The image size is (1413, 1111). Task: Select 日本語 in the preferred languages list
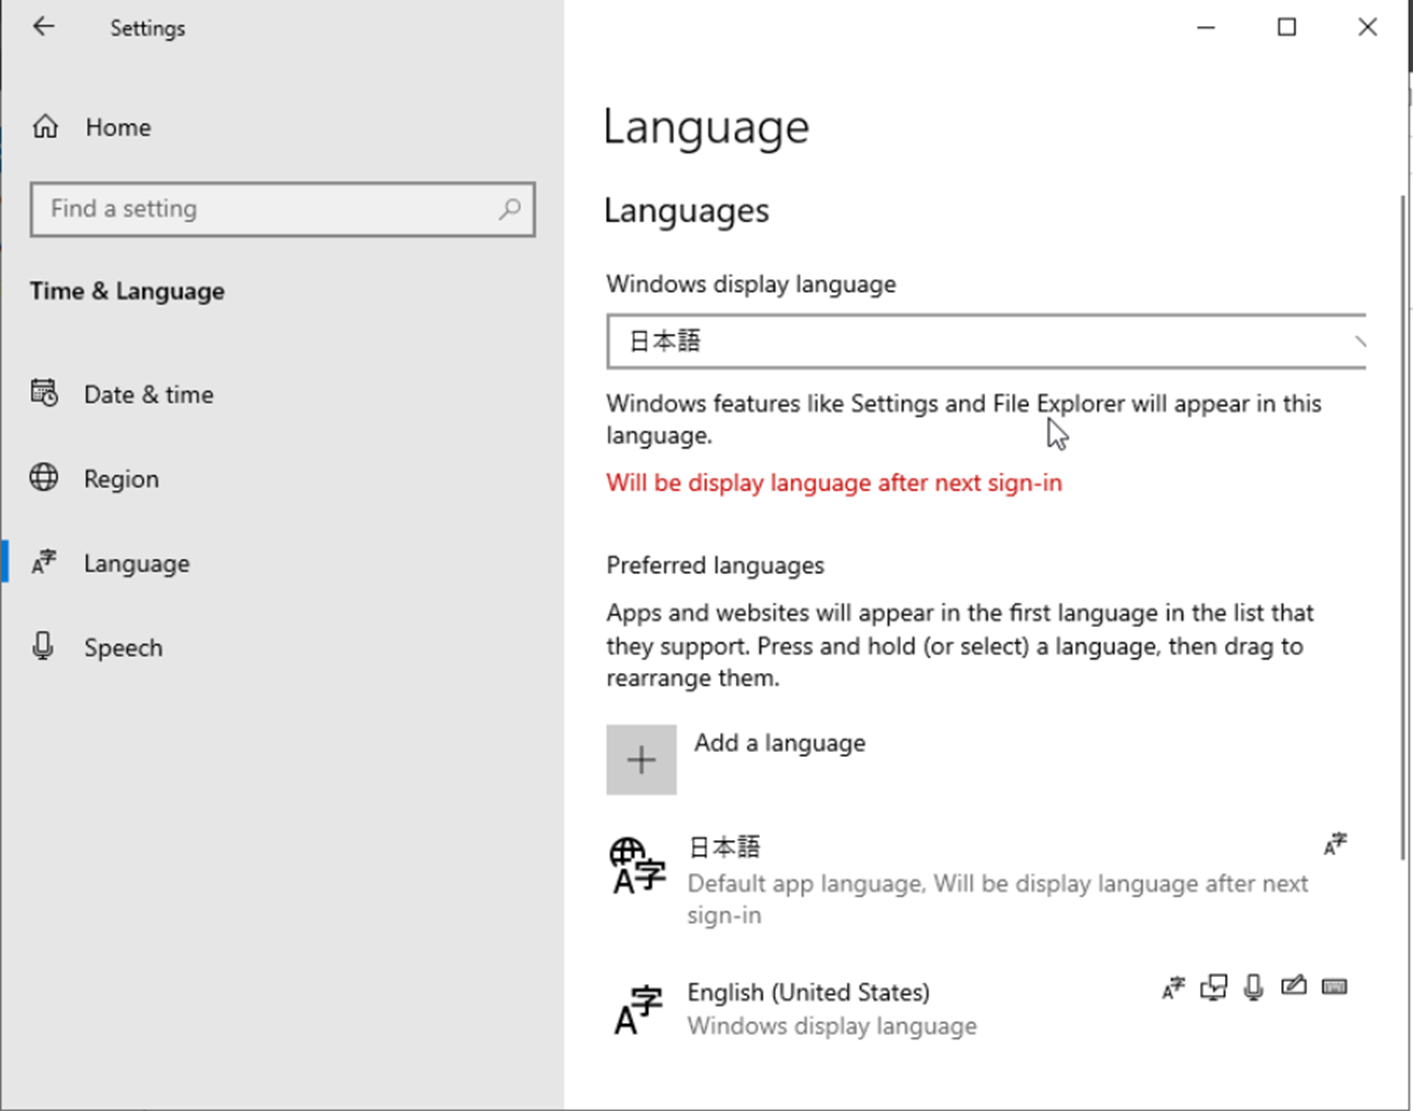pyautogui.click(x=725, y=848)
